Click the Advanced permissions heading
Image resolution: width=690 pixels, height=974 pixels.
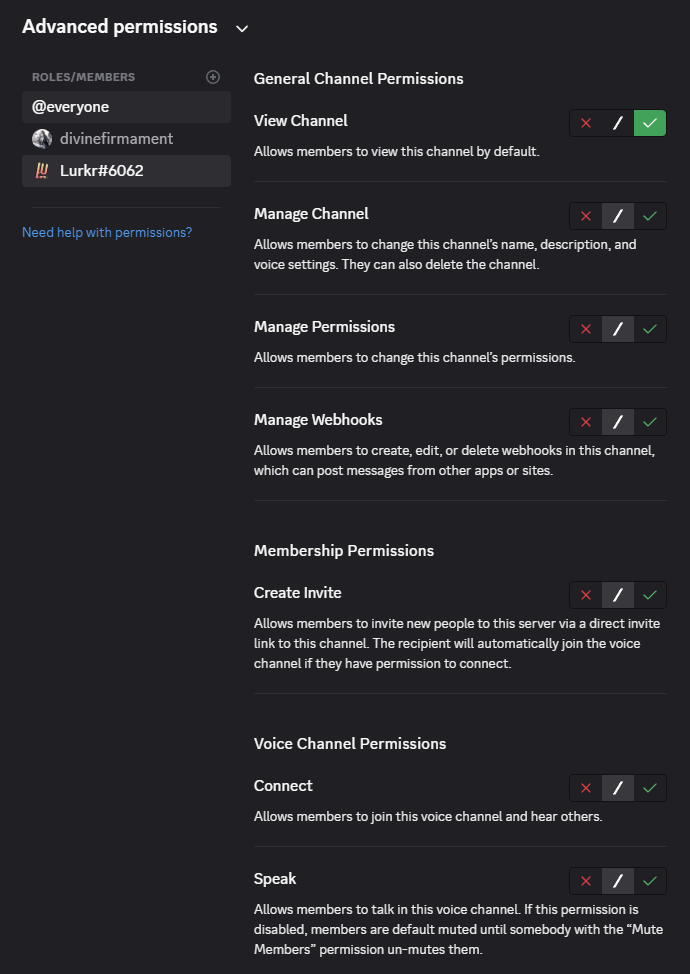(x=120, y=27)
